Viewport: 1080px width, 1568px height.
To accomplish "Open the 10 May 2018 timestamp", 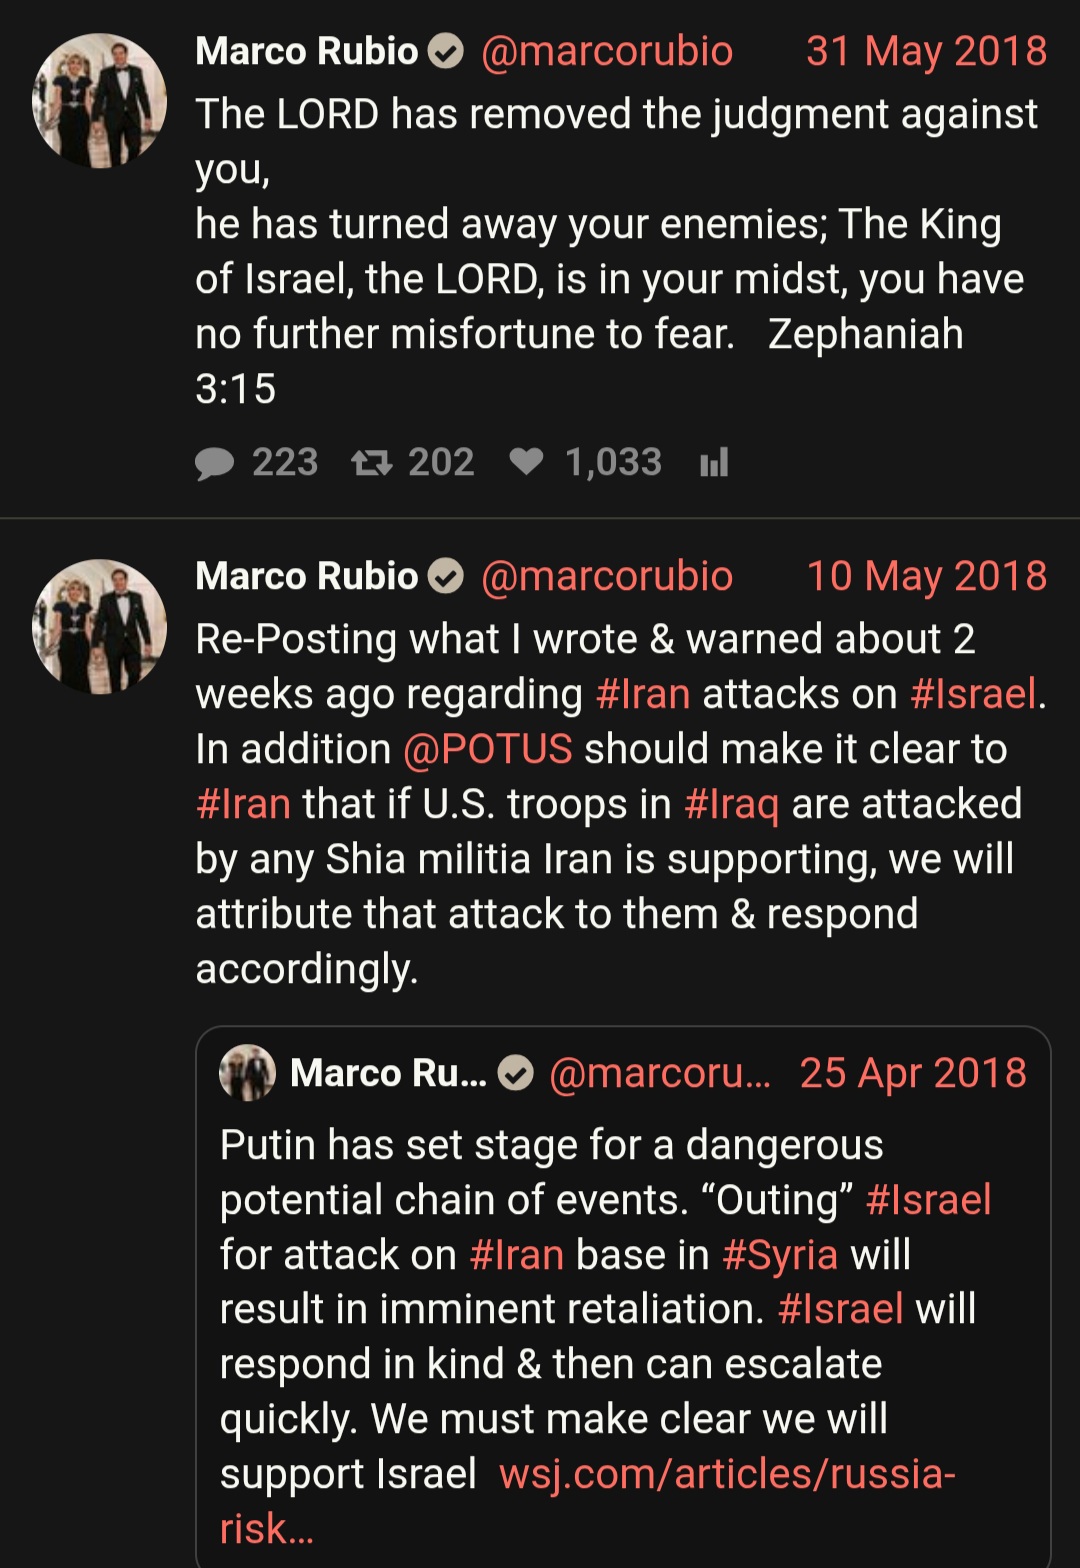I will [x=927, y=576].
